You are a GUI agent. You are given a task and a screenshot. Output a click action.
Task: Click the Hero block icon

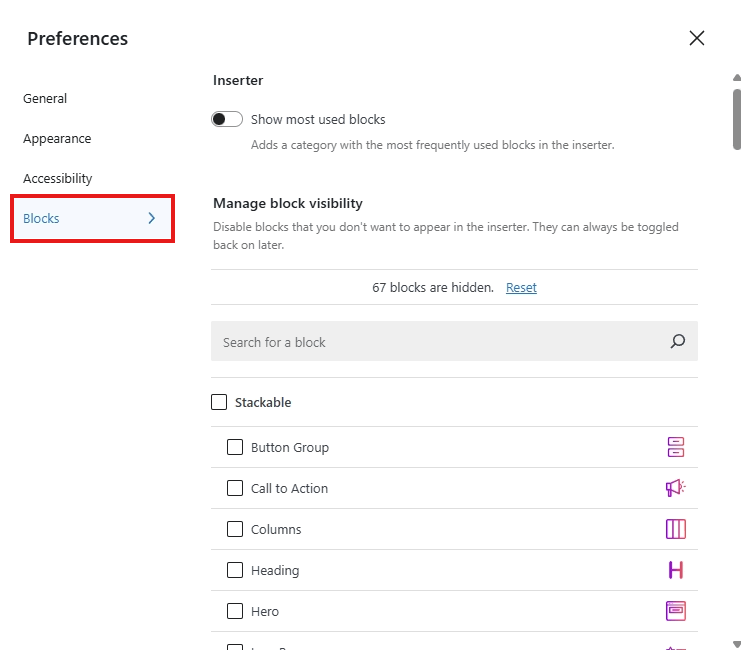(x=676, y=611)
